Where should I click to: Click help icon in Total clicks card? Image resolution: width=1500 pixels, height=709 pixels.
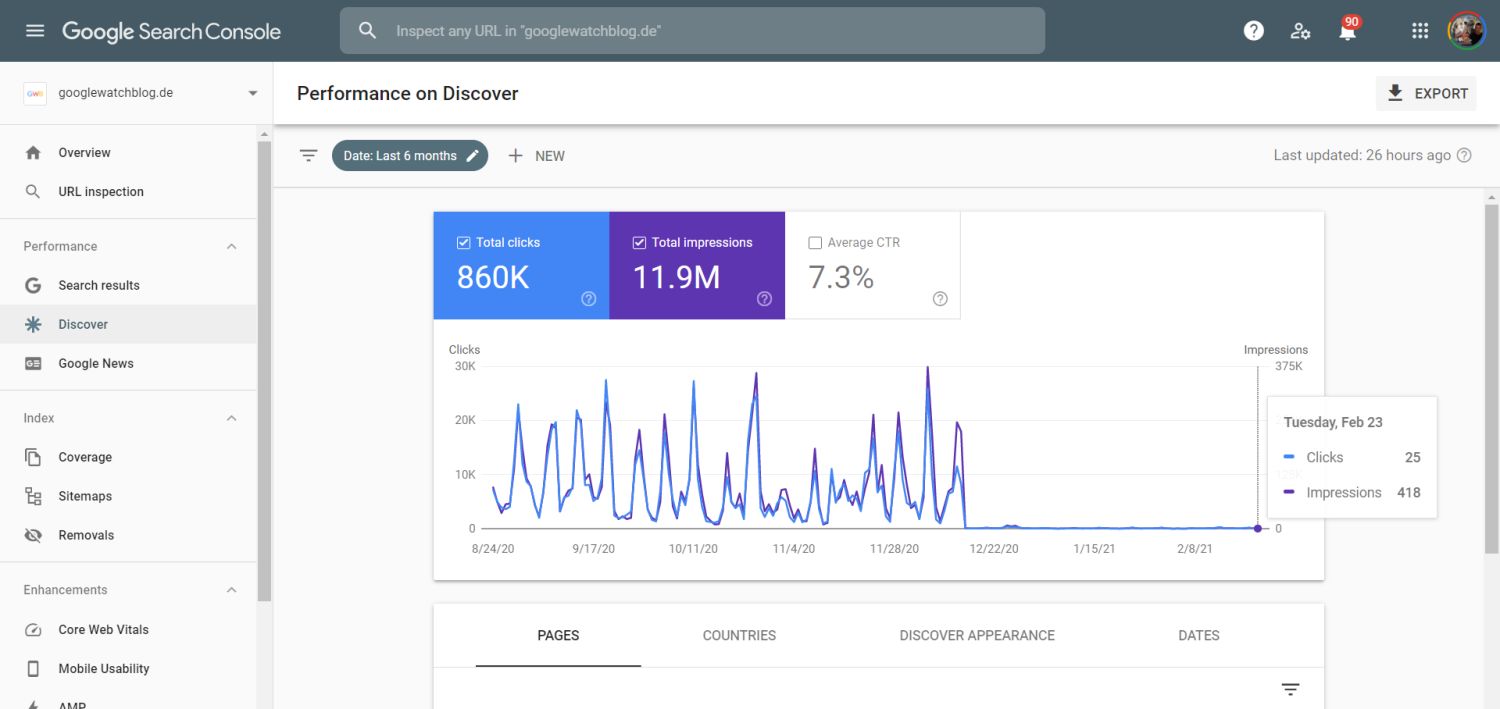coord(589,299)
